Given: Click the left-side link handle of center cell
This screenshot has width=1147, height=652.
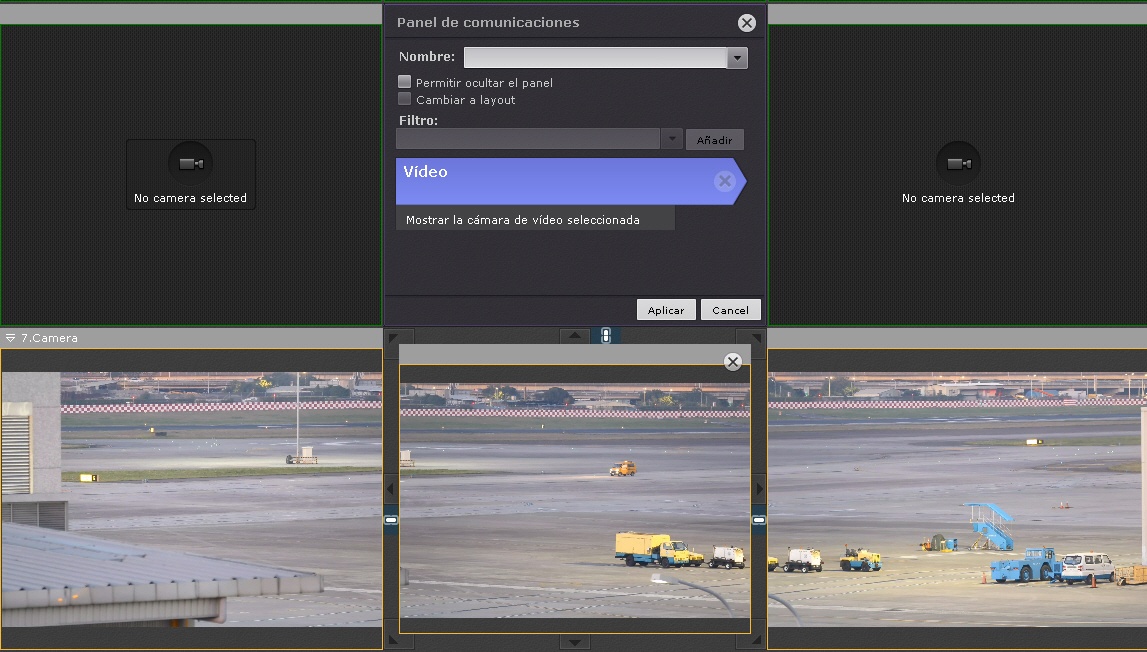Looking at the screenshot, I should (x=391, y=520).
